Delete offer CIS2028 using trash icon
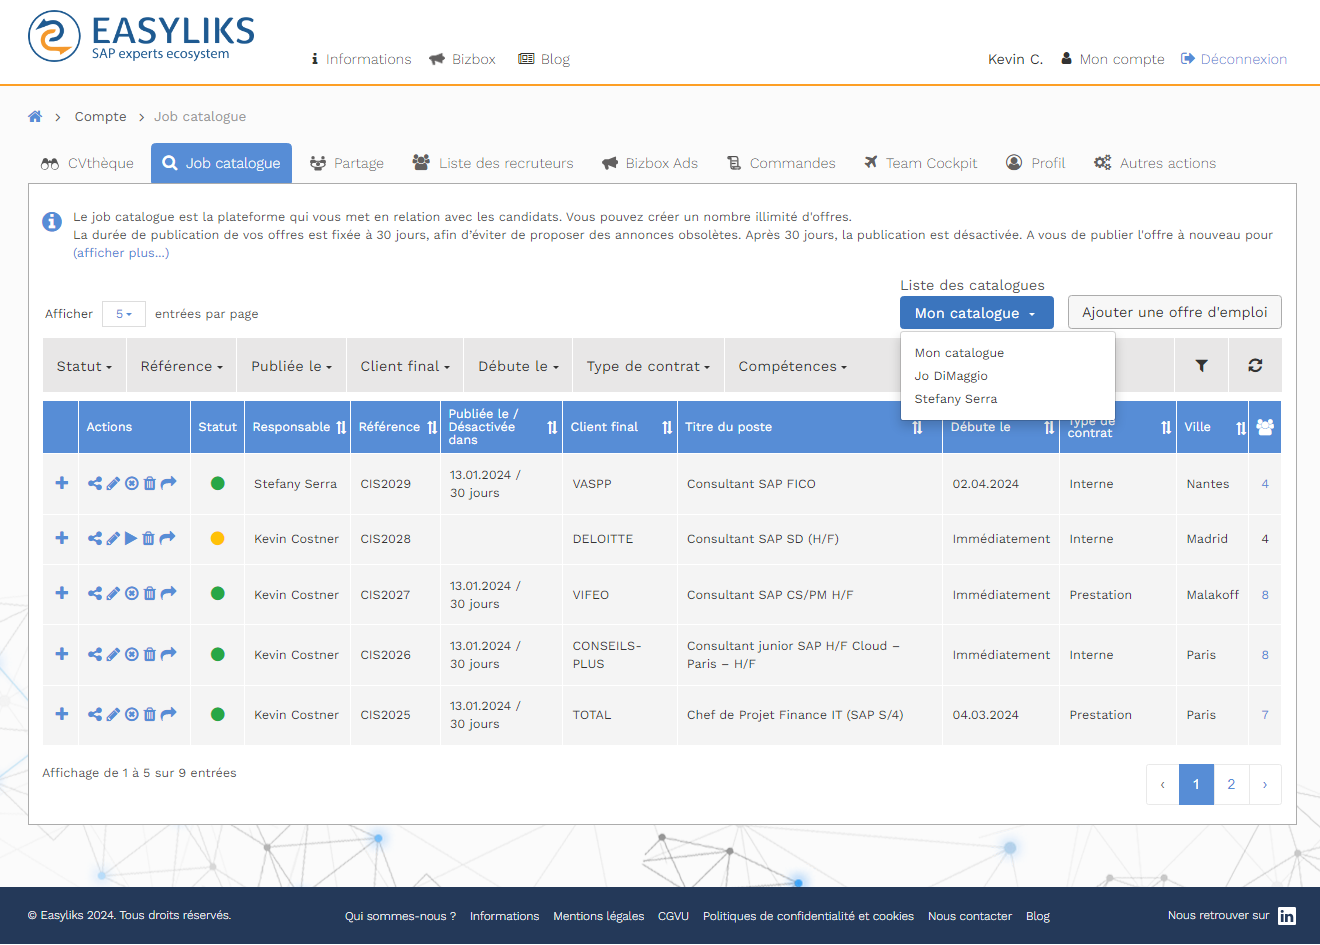This screenshot has width=1320, height=945. coord(148,538)
